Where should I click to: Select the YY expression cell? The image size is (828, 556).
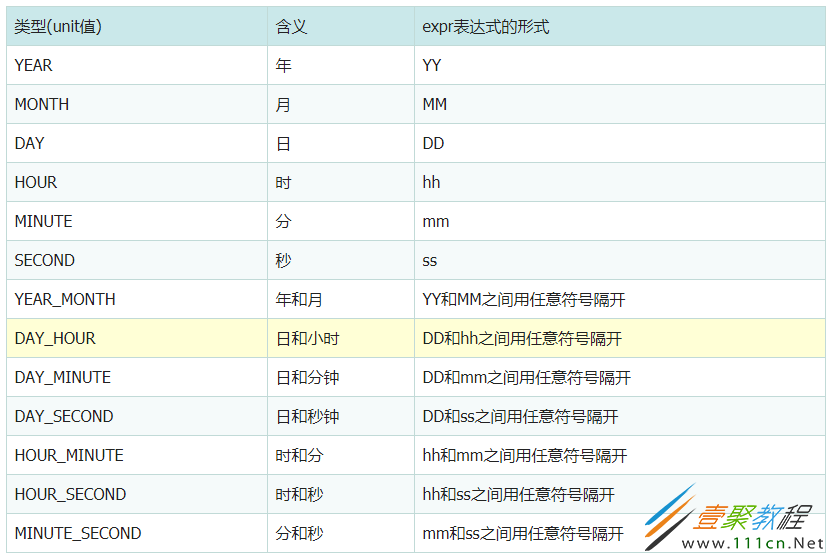[620, 65]
